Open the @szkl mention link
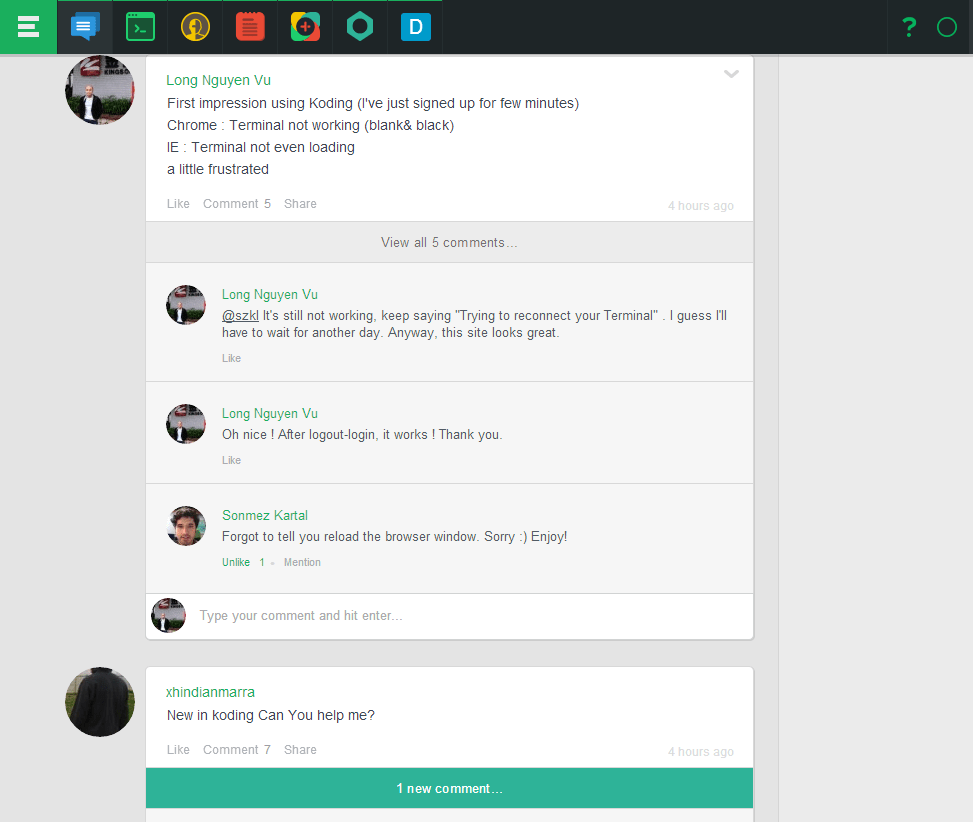 point(240,316)
